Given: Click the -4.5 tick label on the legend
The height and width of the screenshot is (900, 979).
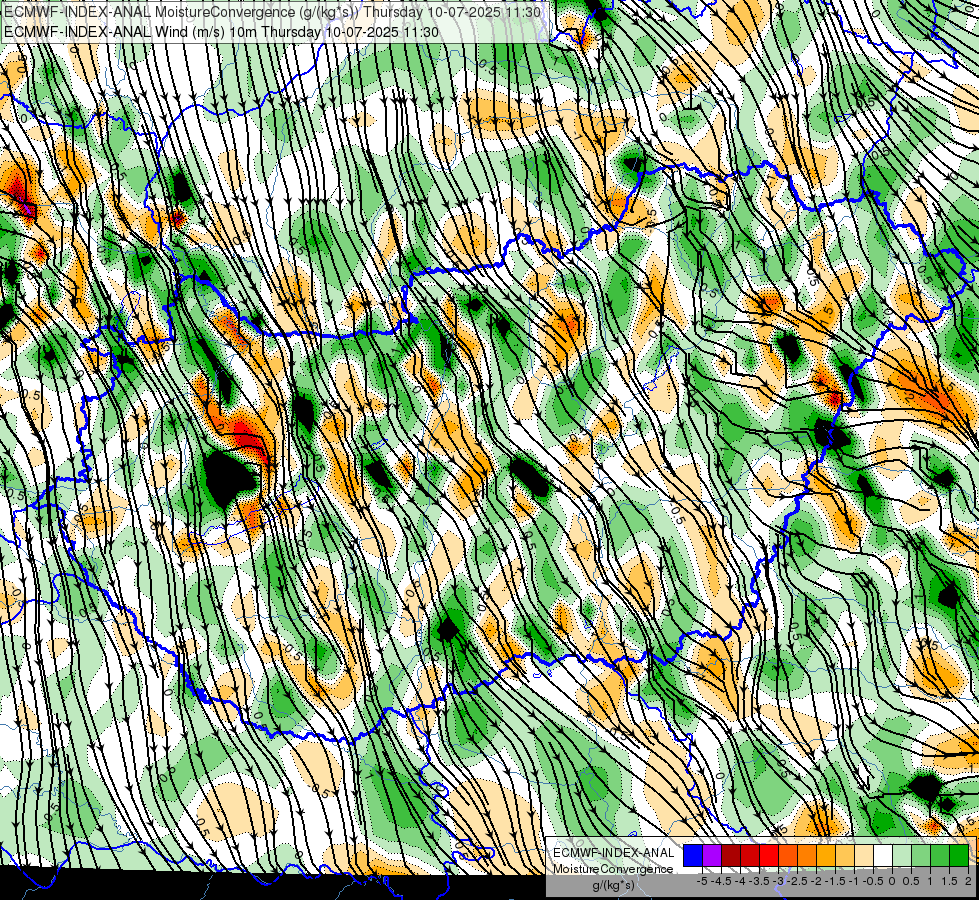Looking at the screenshot, I should coord(721,881).
